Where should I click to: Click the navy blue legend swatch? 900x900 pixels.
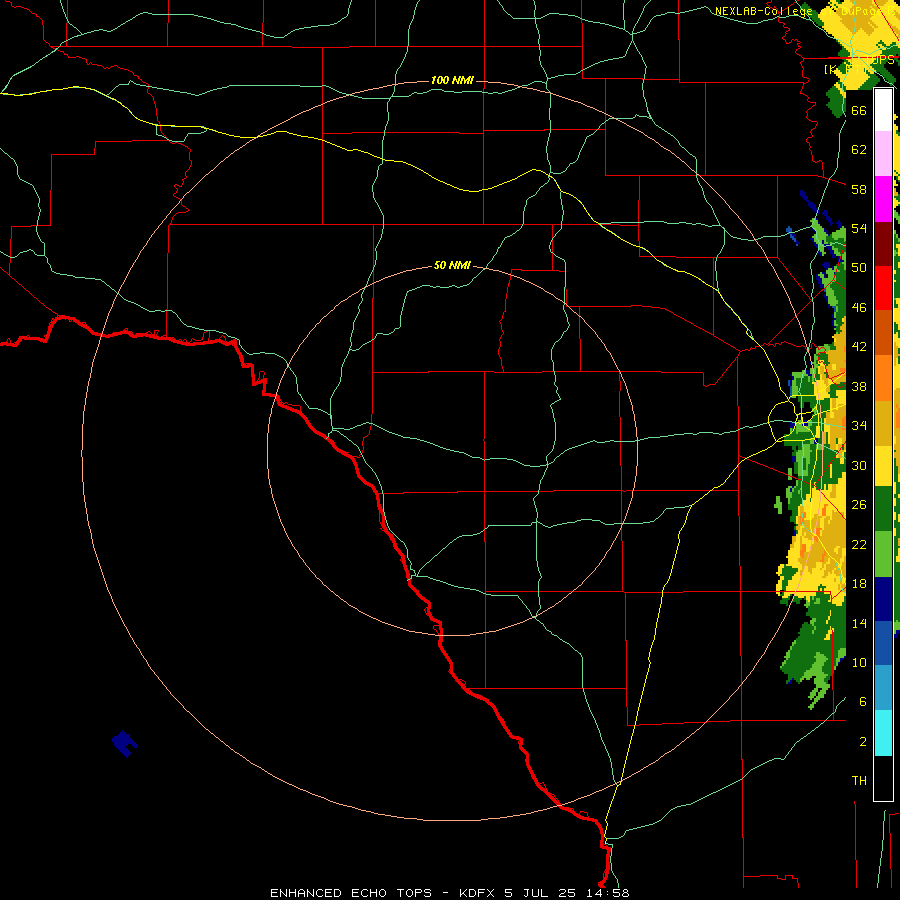point(883,599)
